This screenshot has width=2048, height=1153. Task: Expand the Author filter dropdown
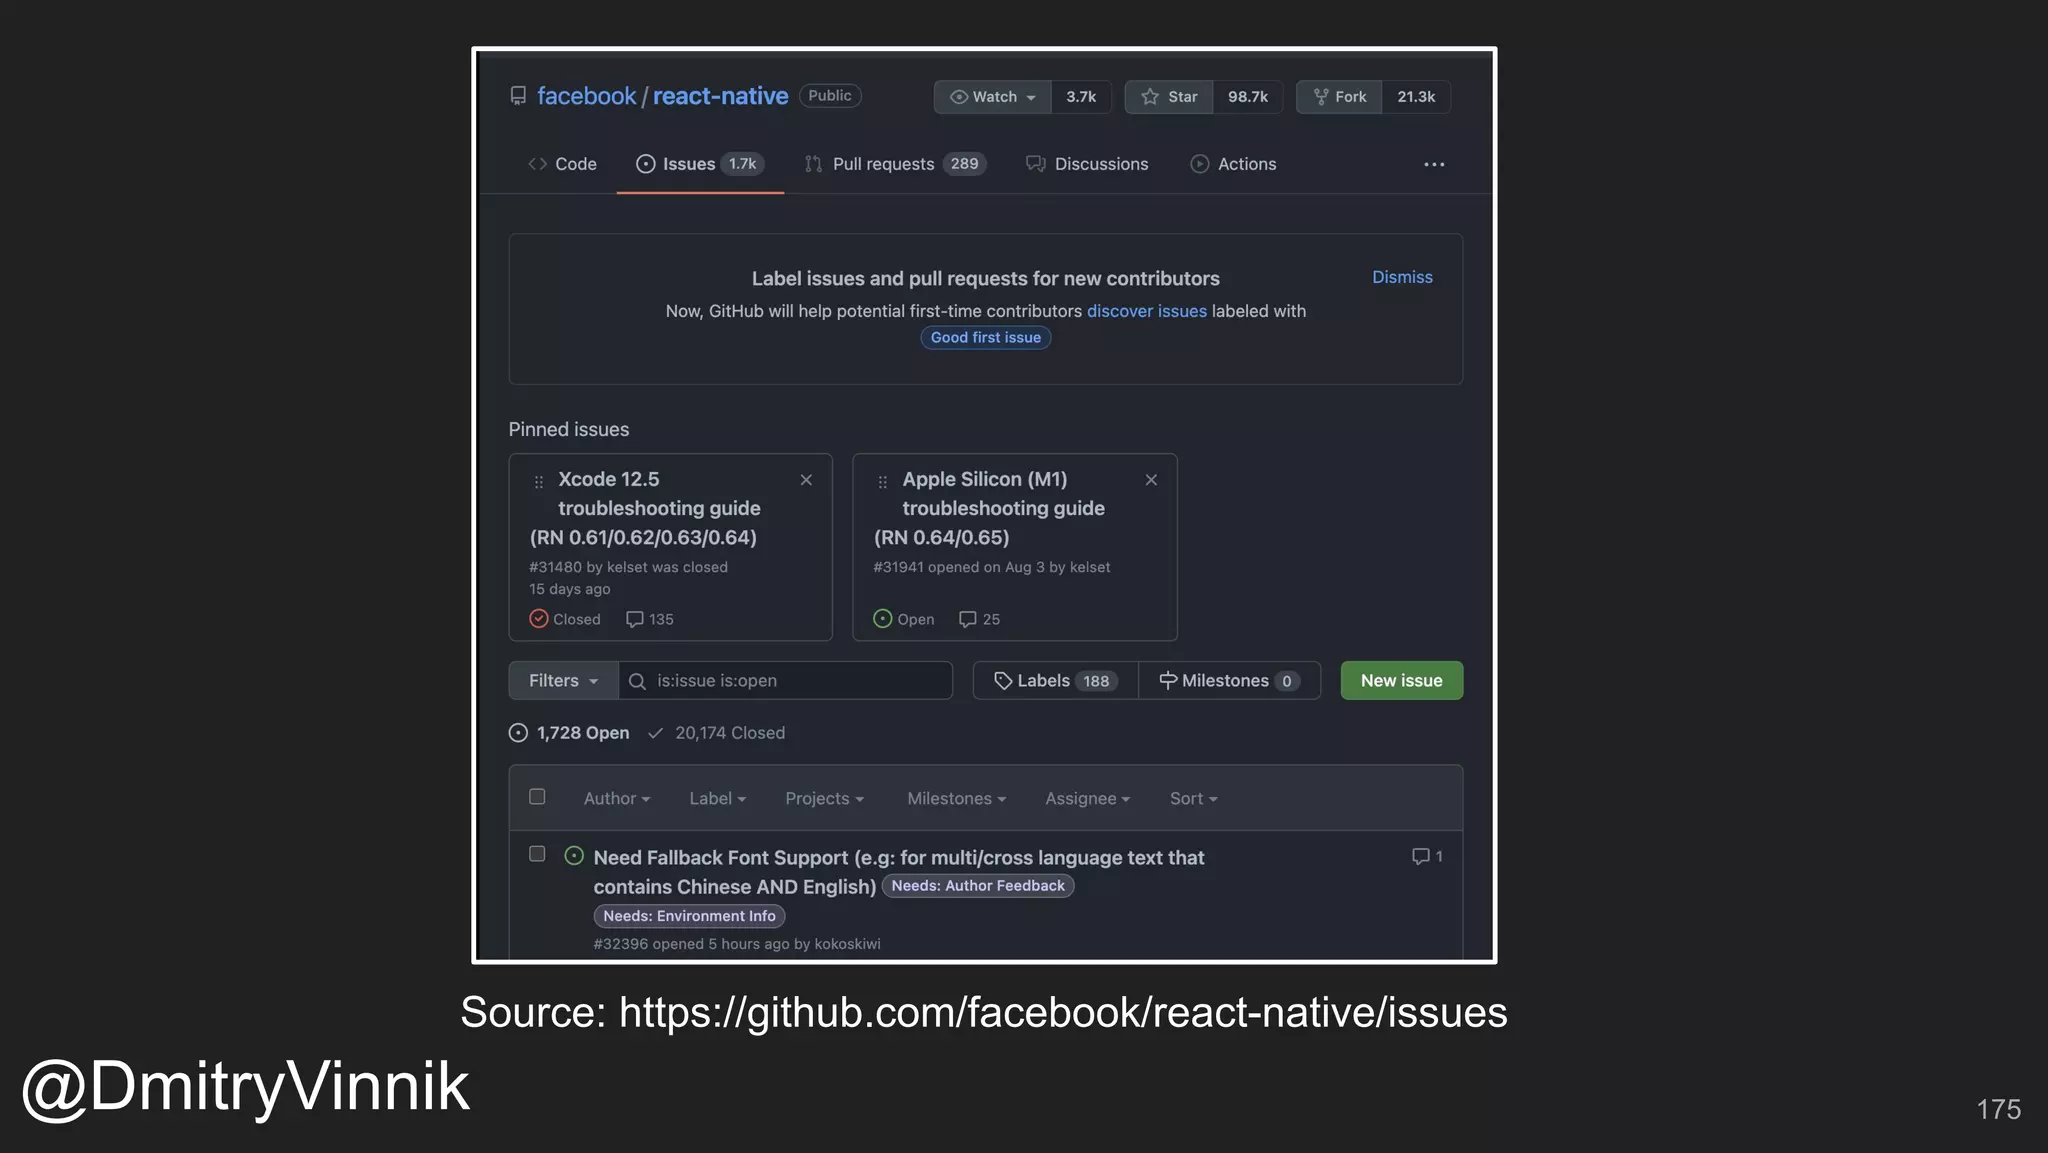[x=616, y=798]
